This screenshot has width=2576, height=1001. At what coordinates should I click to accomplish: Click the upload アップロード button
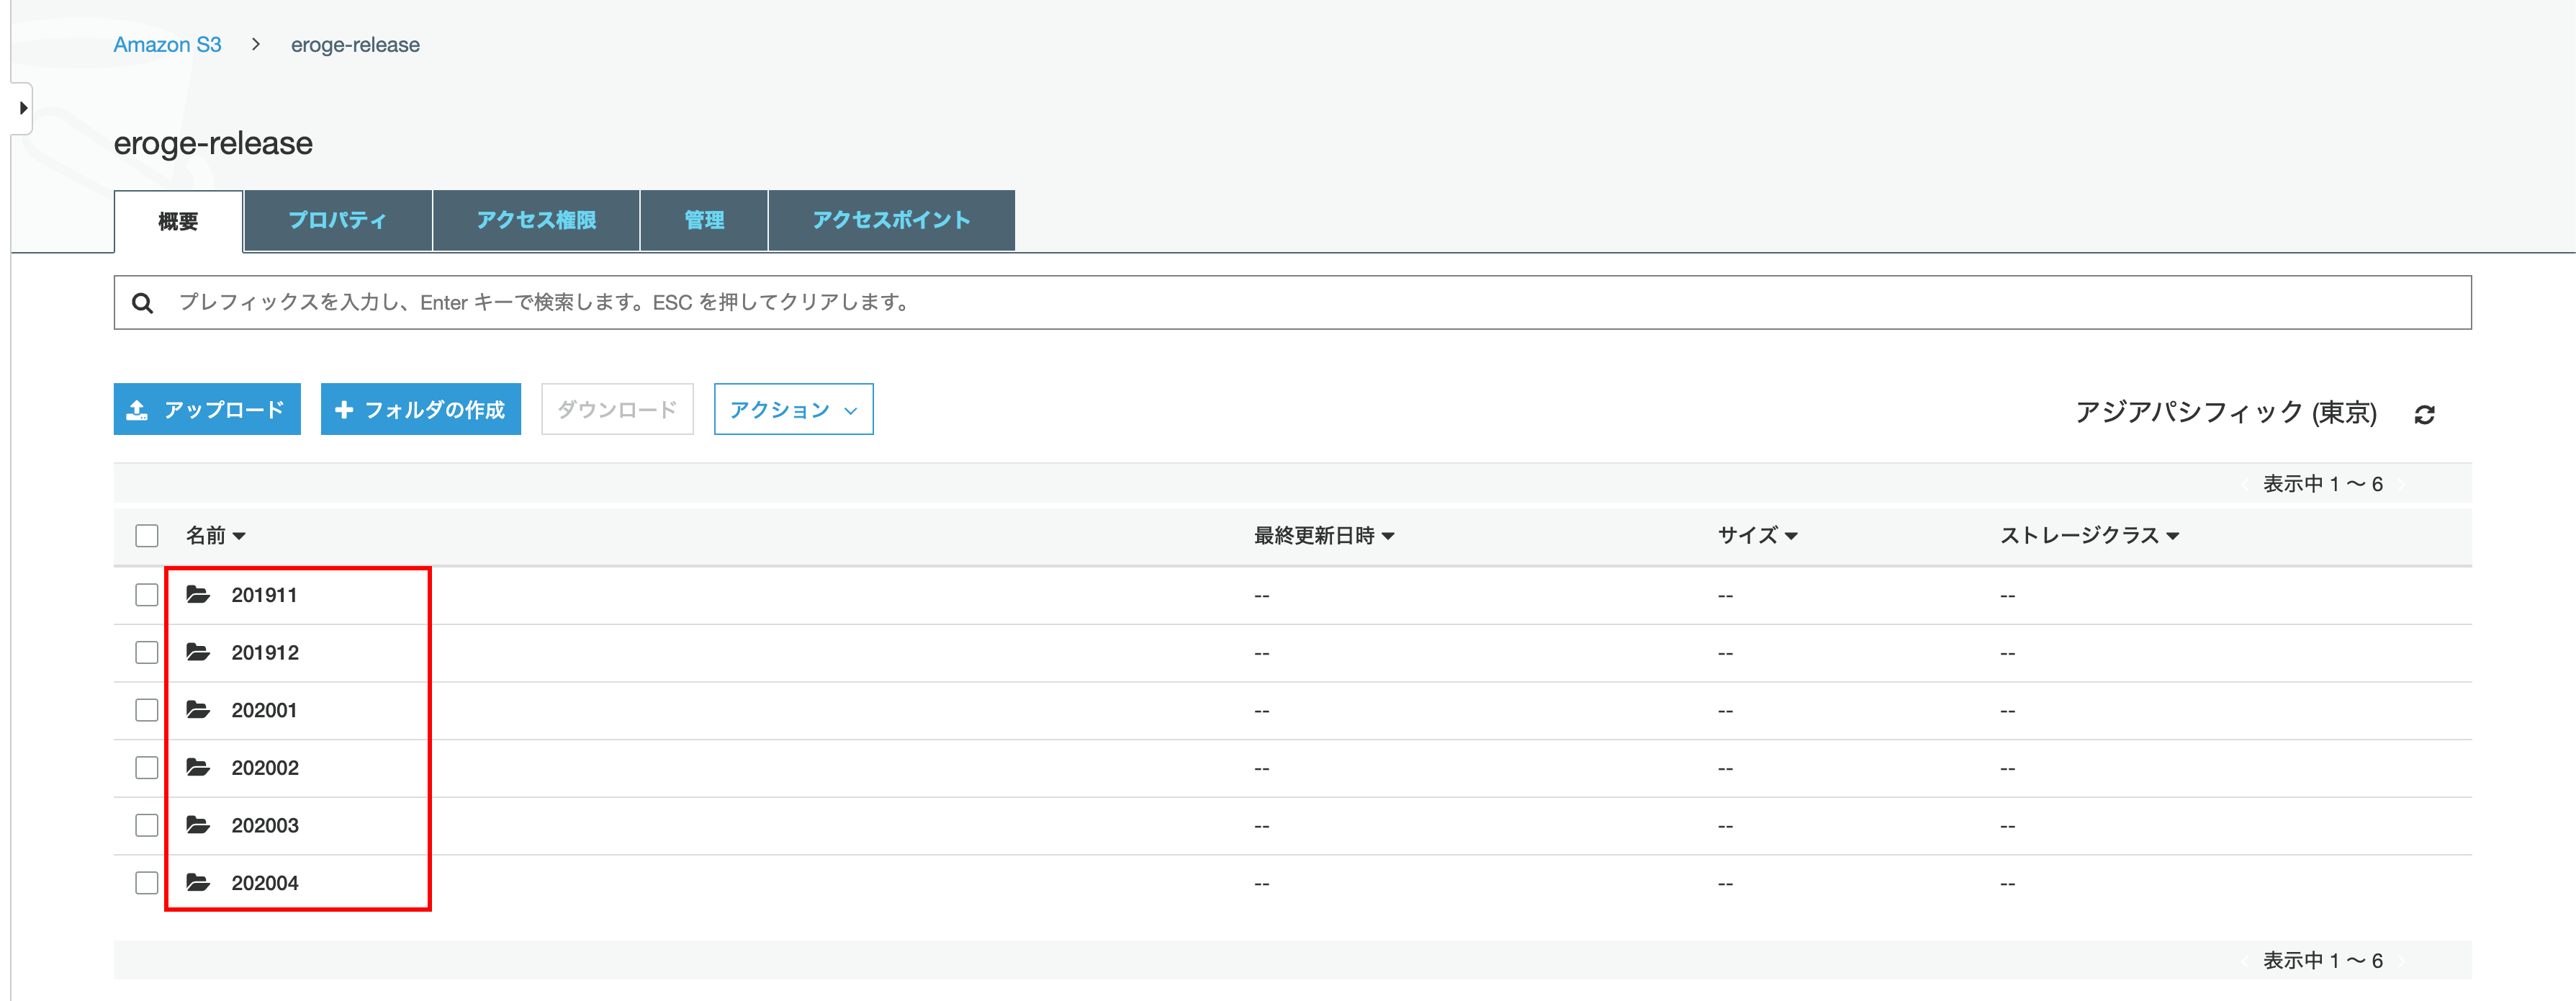click(207, 410)
